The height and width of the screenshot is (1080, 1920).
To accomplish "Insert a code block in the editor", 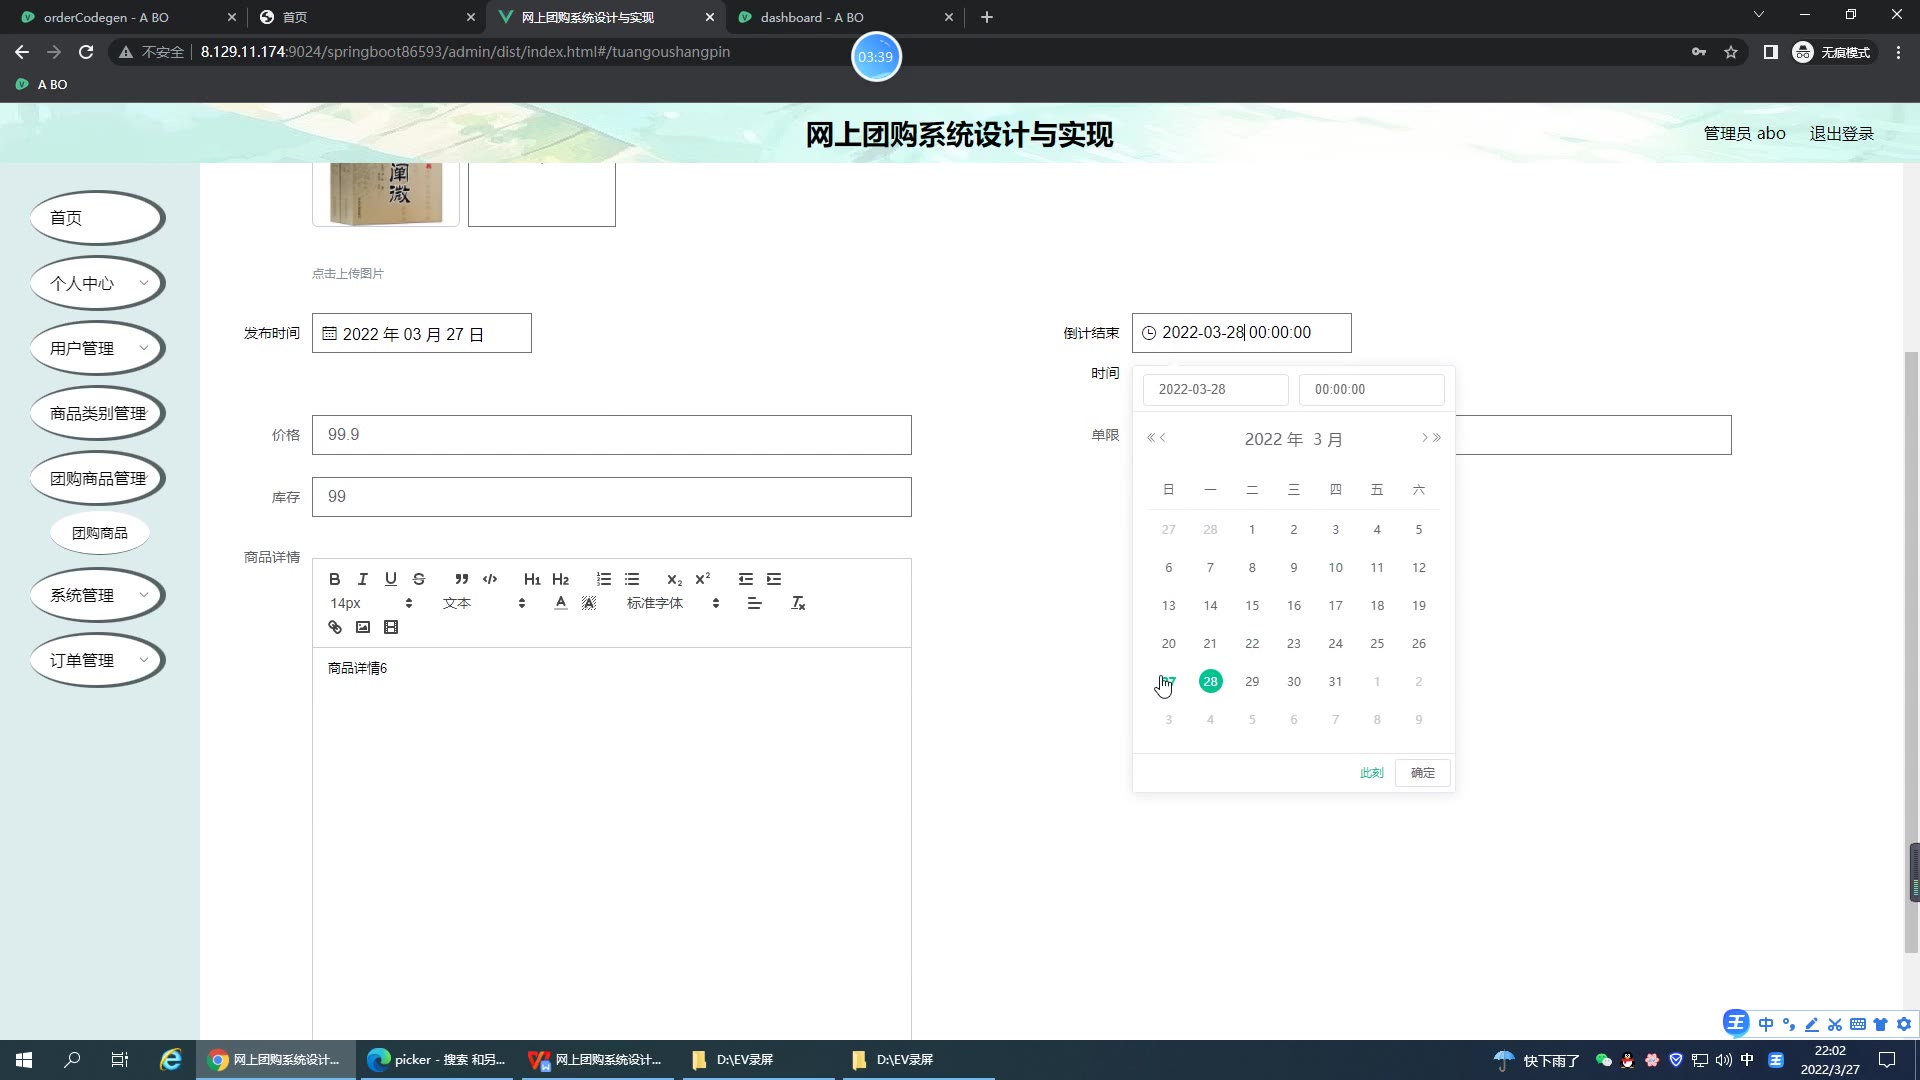I will pos(490,579).
